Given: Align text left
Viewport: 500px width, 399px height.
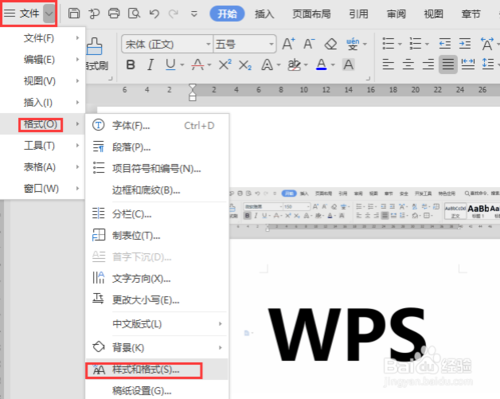Looking at the screenshot, I should click(388, 64).
